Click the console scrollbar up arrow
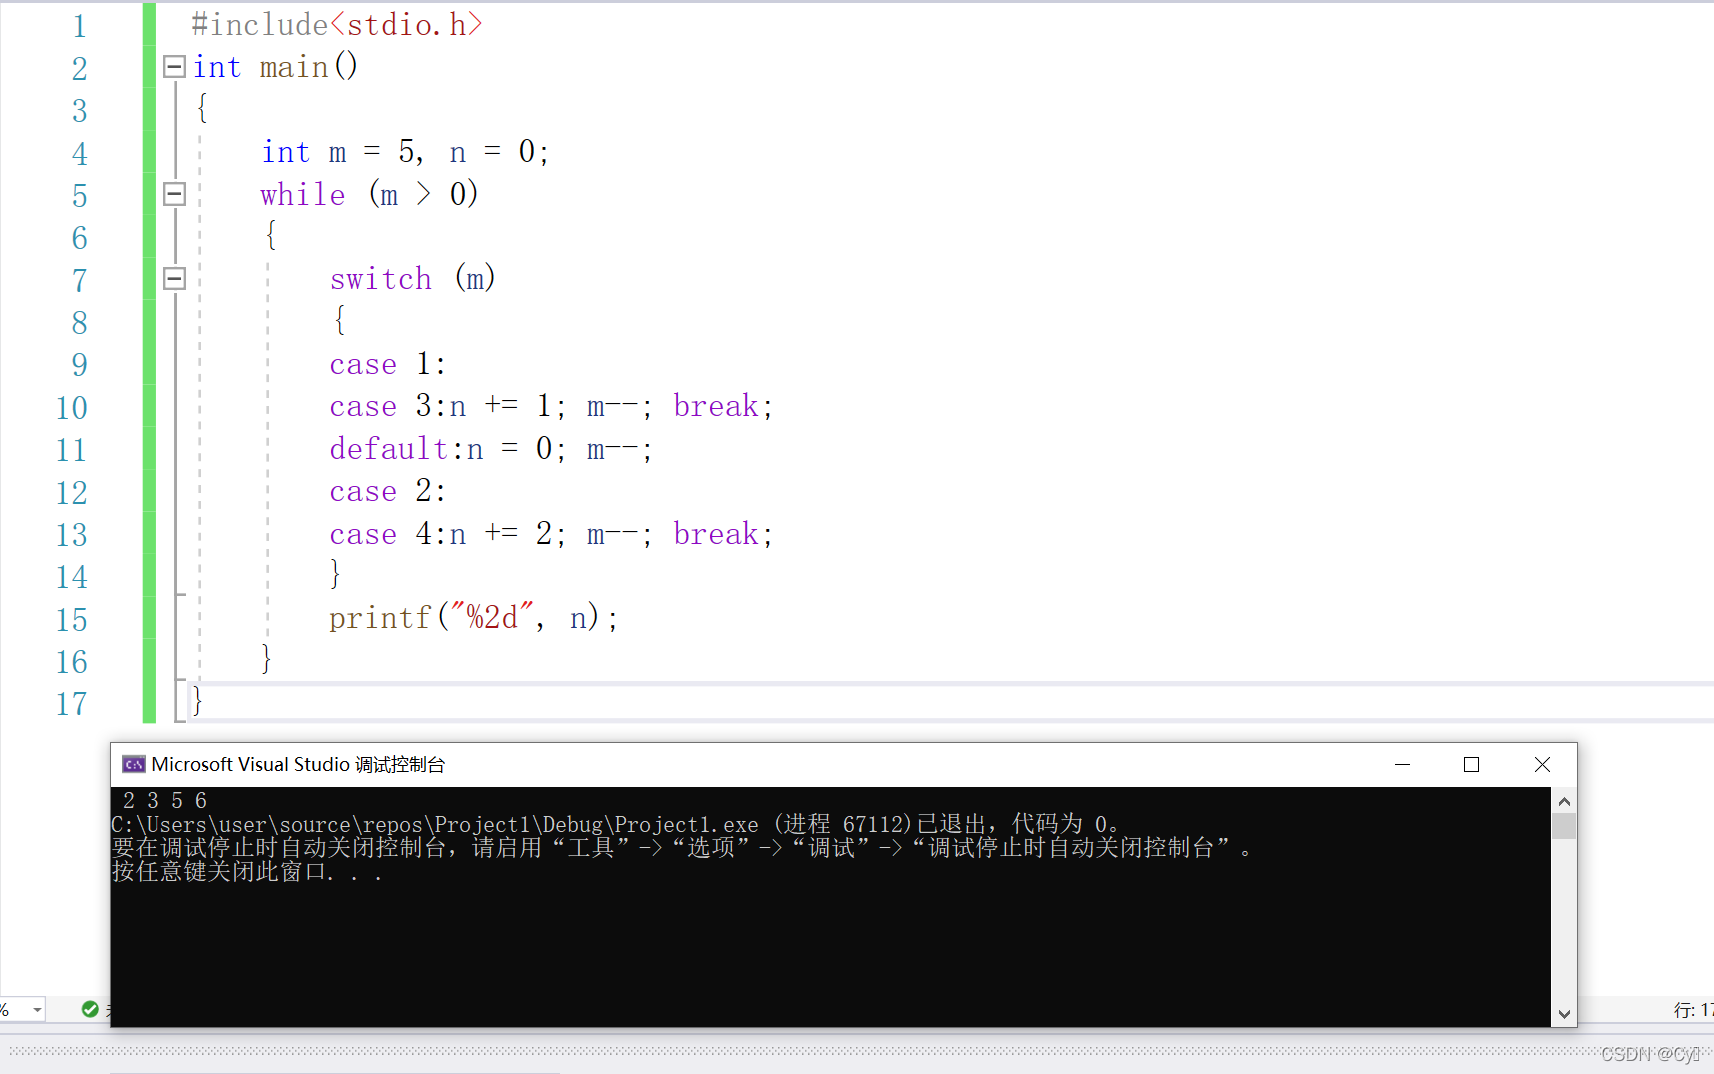Screen dimensions: 1714x1074 pyautogui.click(x=1564, y=801)
